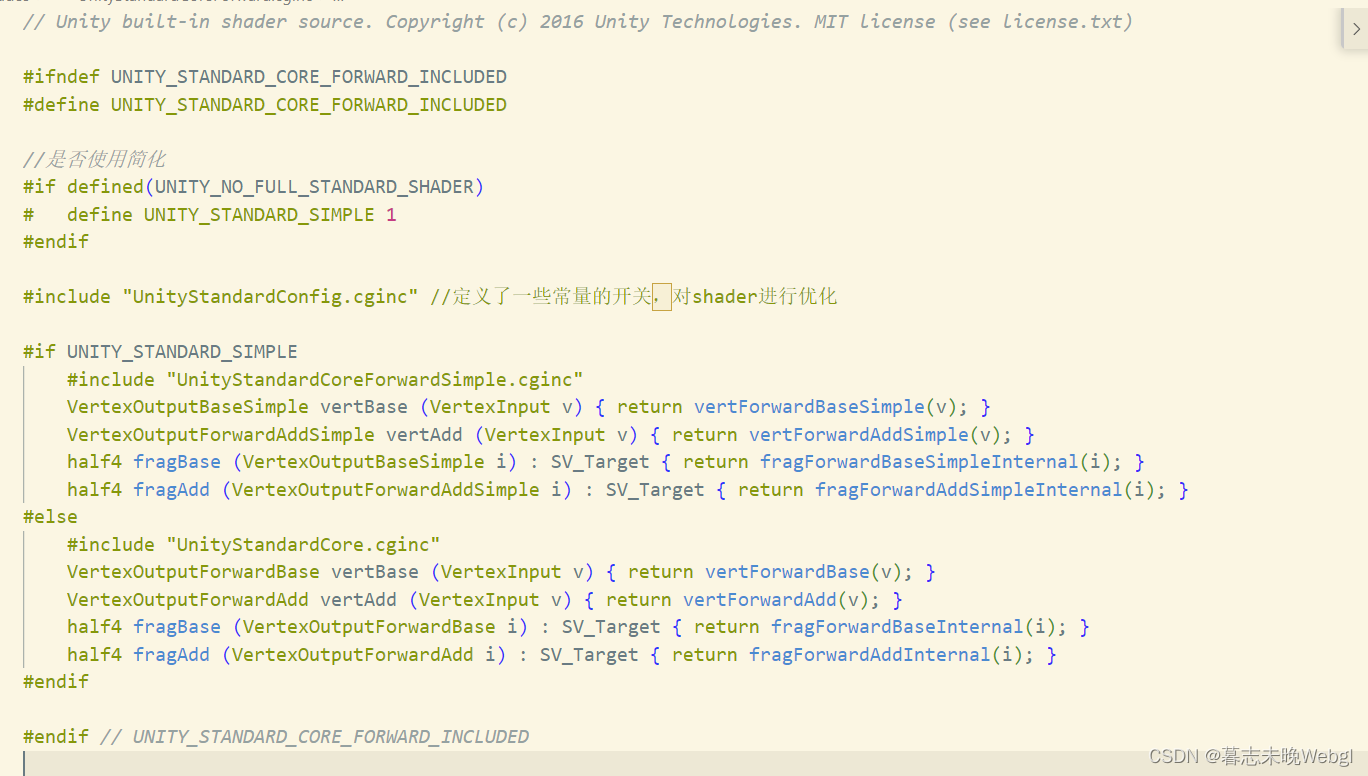The image size is (1368, 776).
Task: Click the '#ifndef UNITY_STANDARD_CORE_FORWARD_INCLUDED' line
Action: (265, 77)
